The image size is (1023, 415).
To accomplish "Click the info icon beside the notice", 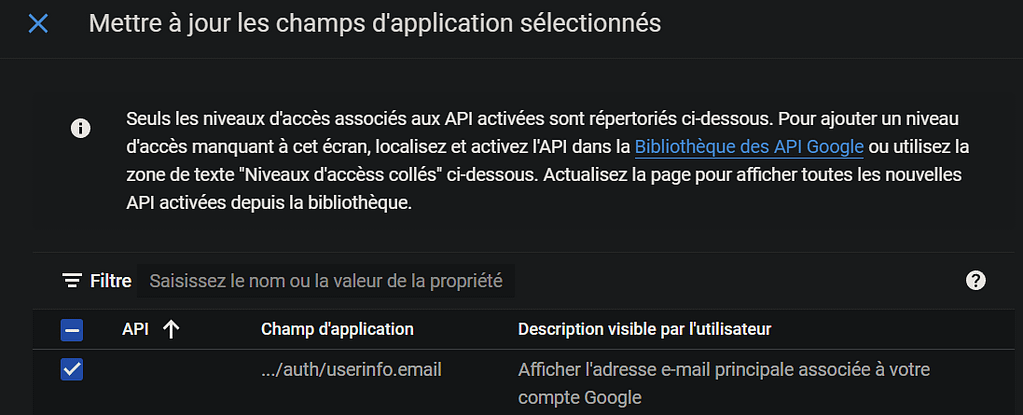I will pyautogui.click(x=81, y=129).
